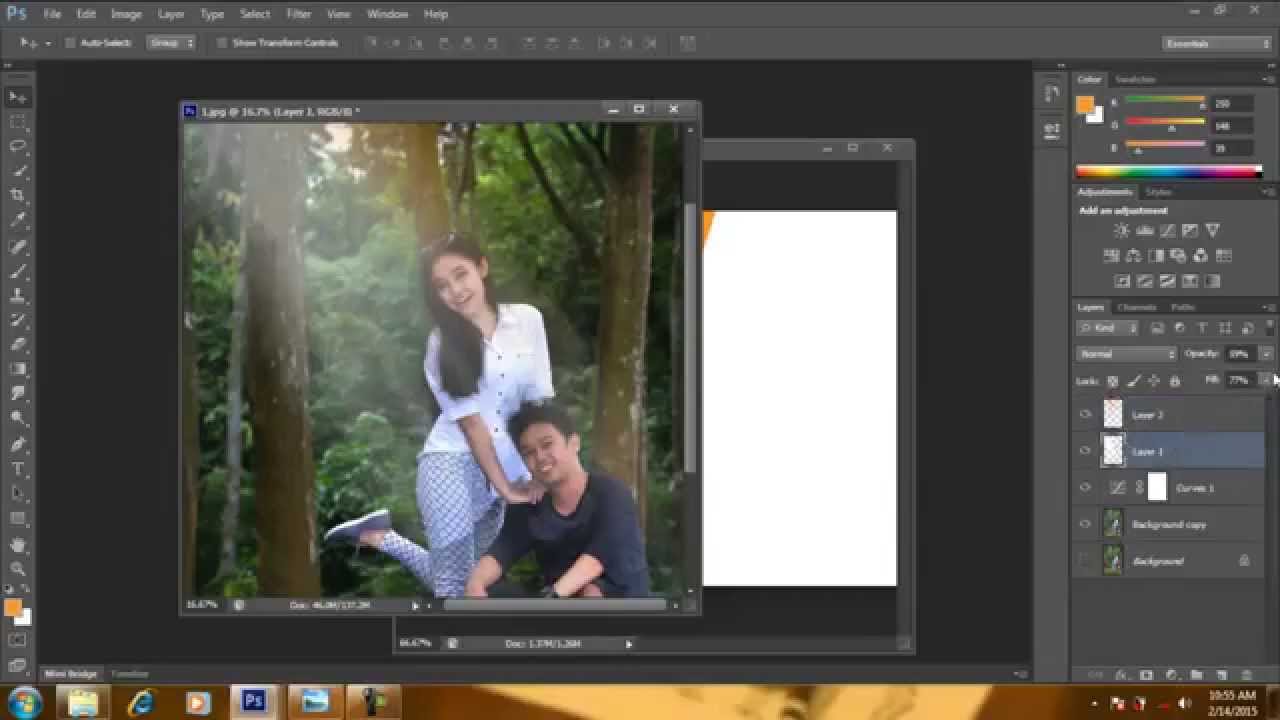Open layer style fx menu

(x=1121, y=675)
